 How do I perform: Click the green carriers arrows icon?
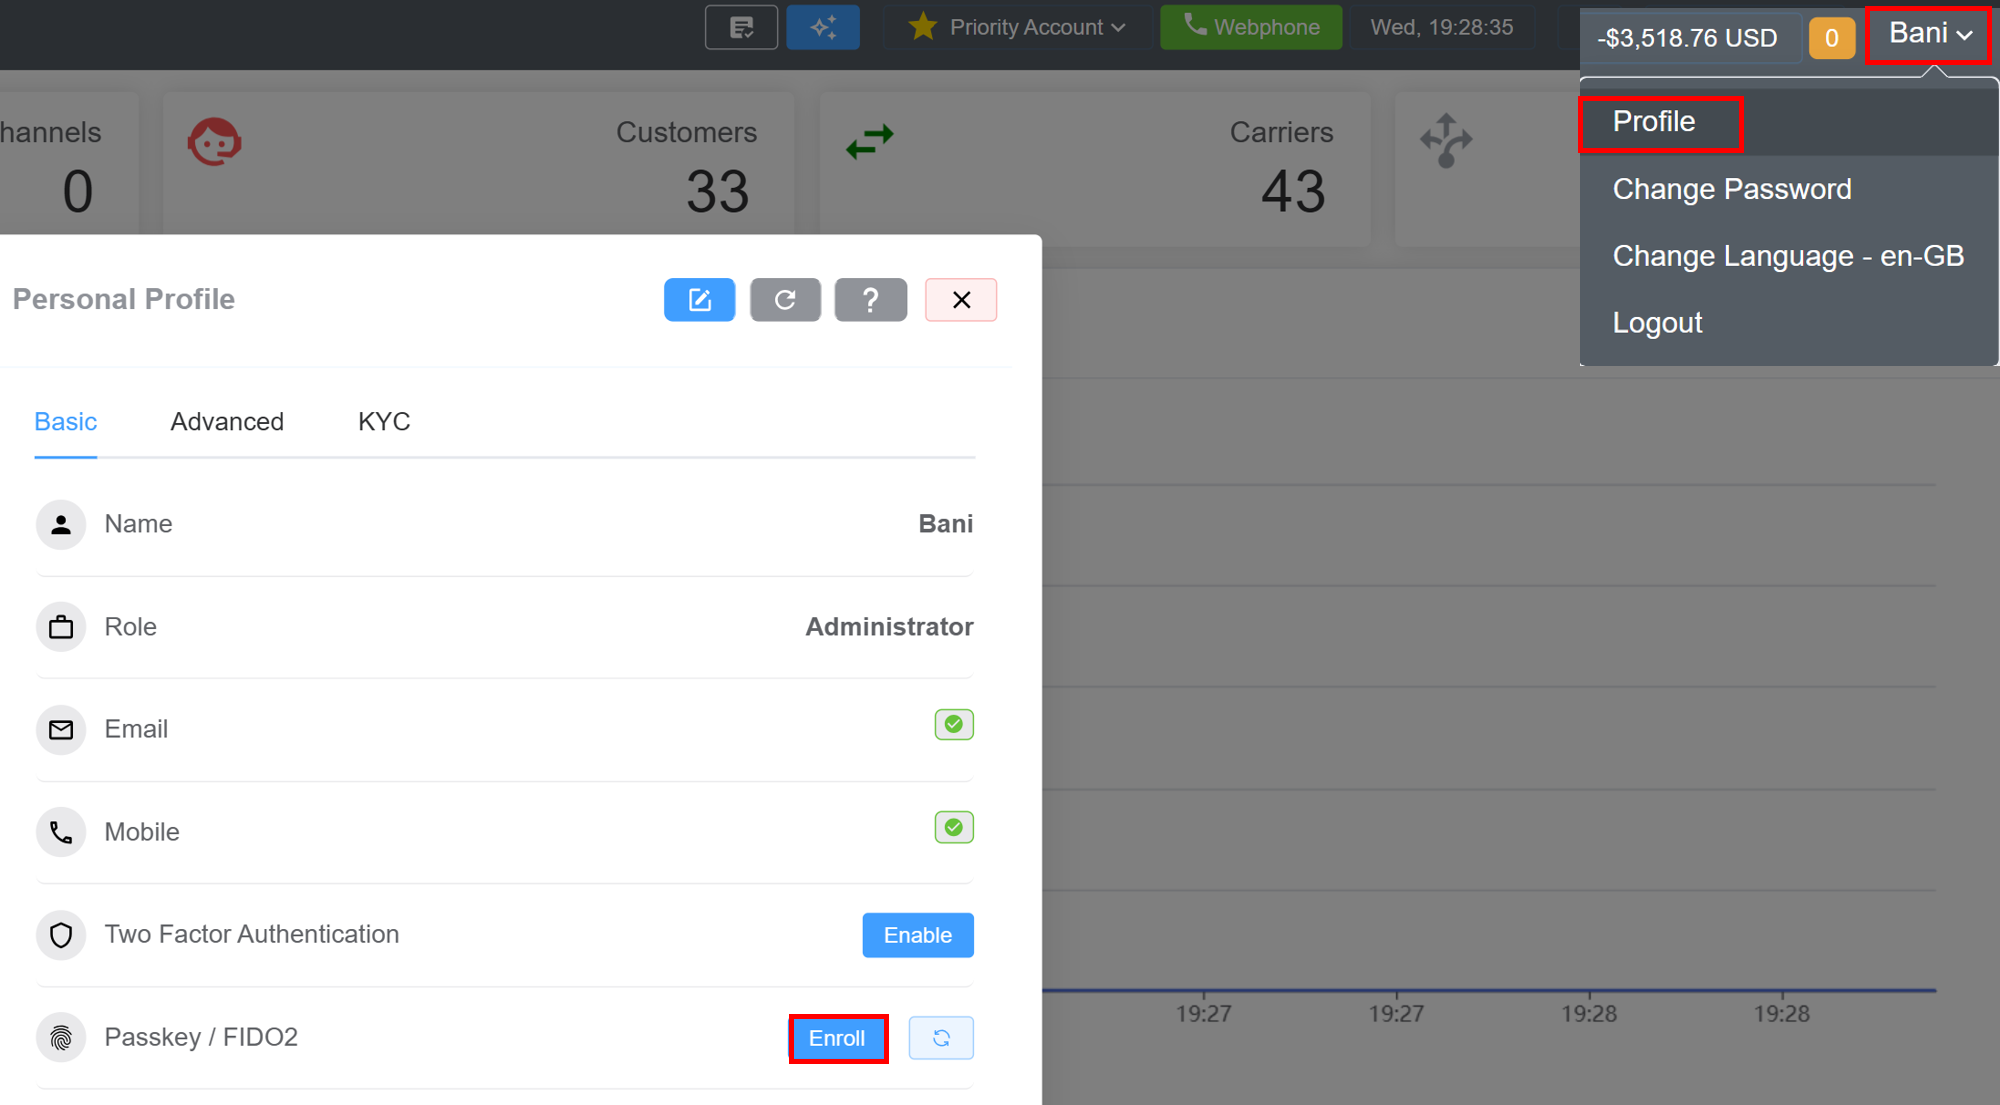coord(869,141)
